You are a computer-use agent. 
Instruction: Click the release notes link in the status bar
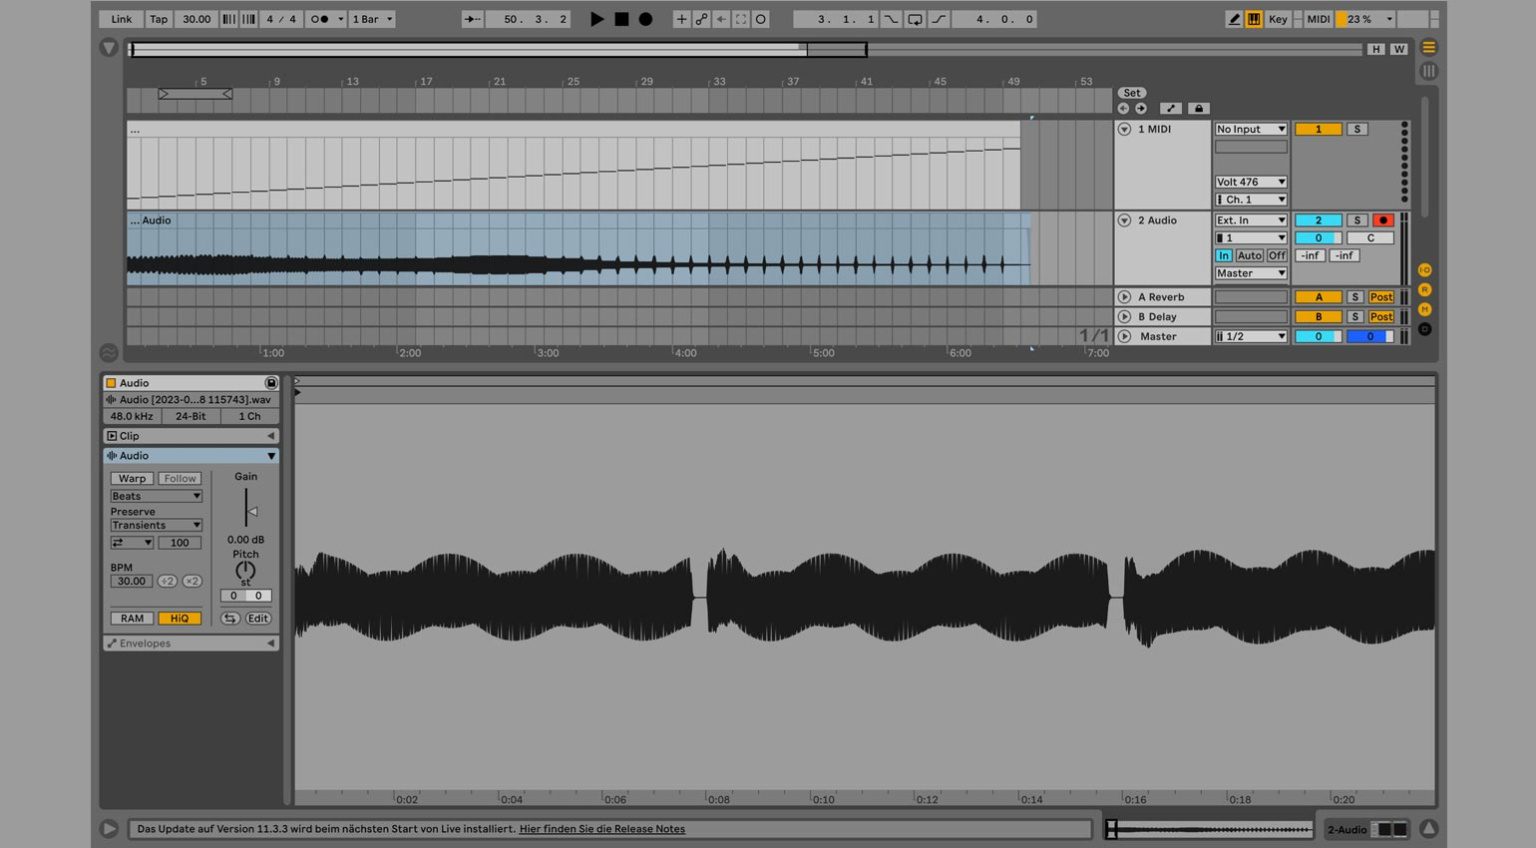[x=601, y=828]
